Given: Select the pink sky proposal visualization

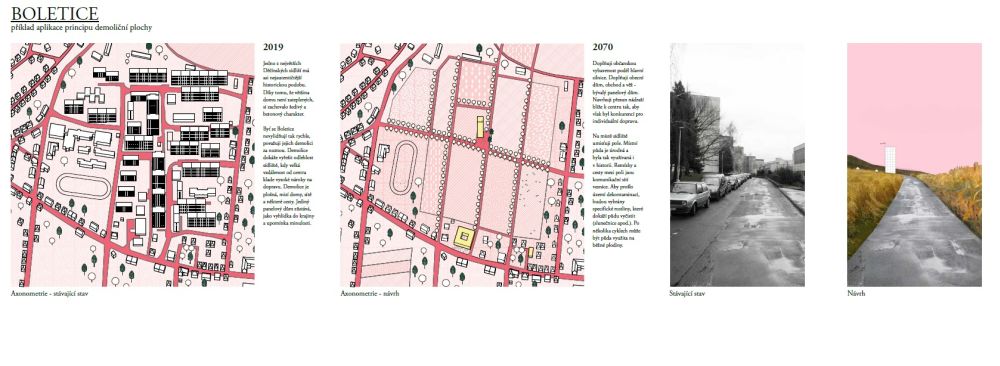Looking at the screenshot, I should coord(914,165).
